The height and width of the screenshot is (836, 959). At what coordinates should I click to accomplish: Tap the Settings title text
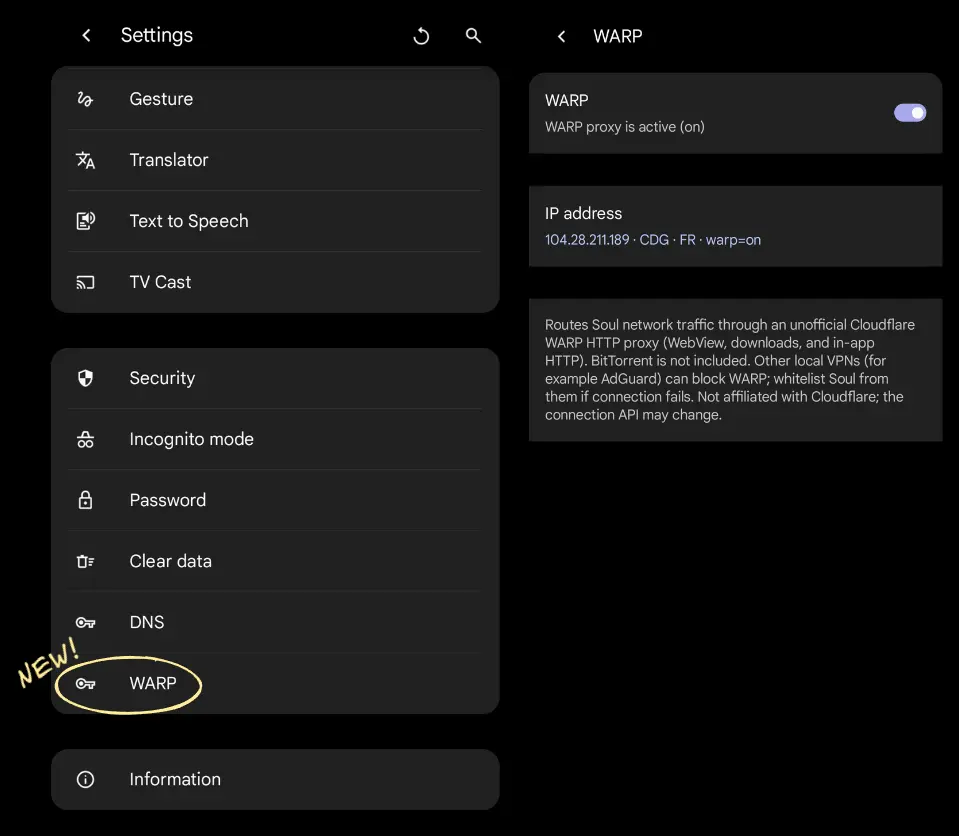tap(157, 35)
